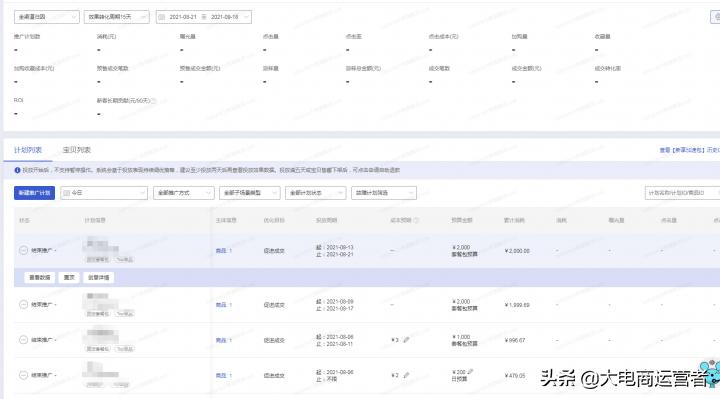Click the 2021-08-09 start date in the second row
Viewport: 720px width, 399px height.
click(339, 302)
